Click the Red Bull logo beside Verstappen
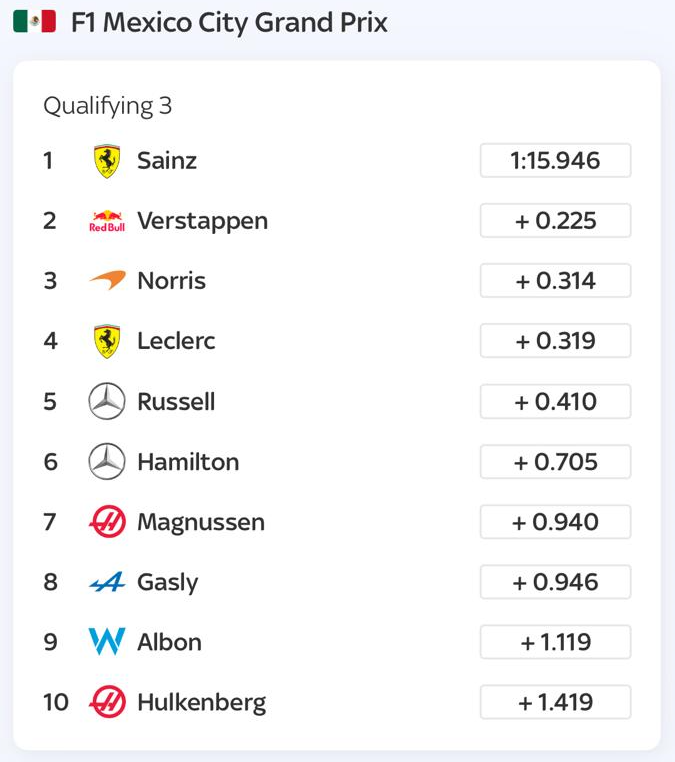675x762 pixels. point(107,221)
